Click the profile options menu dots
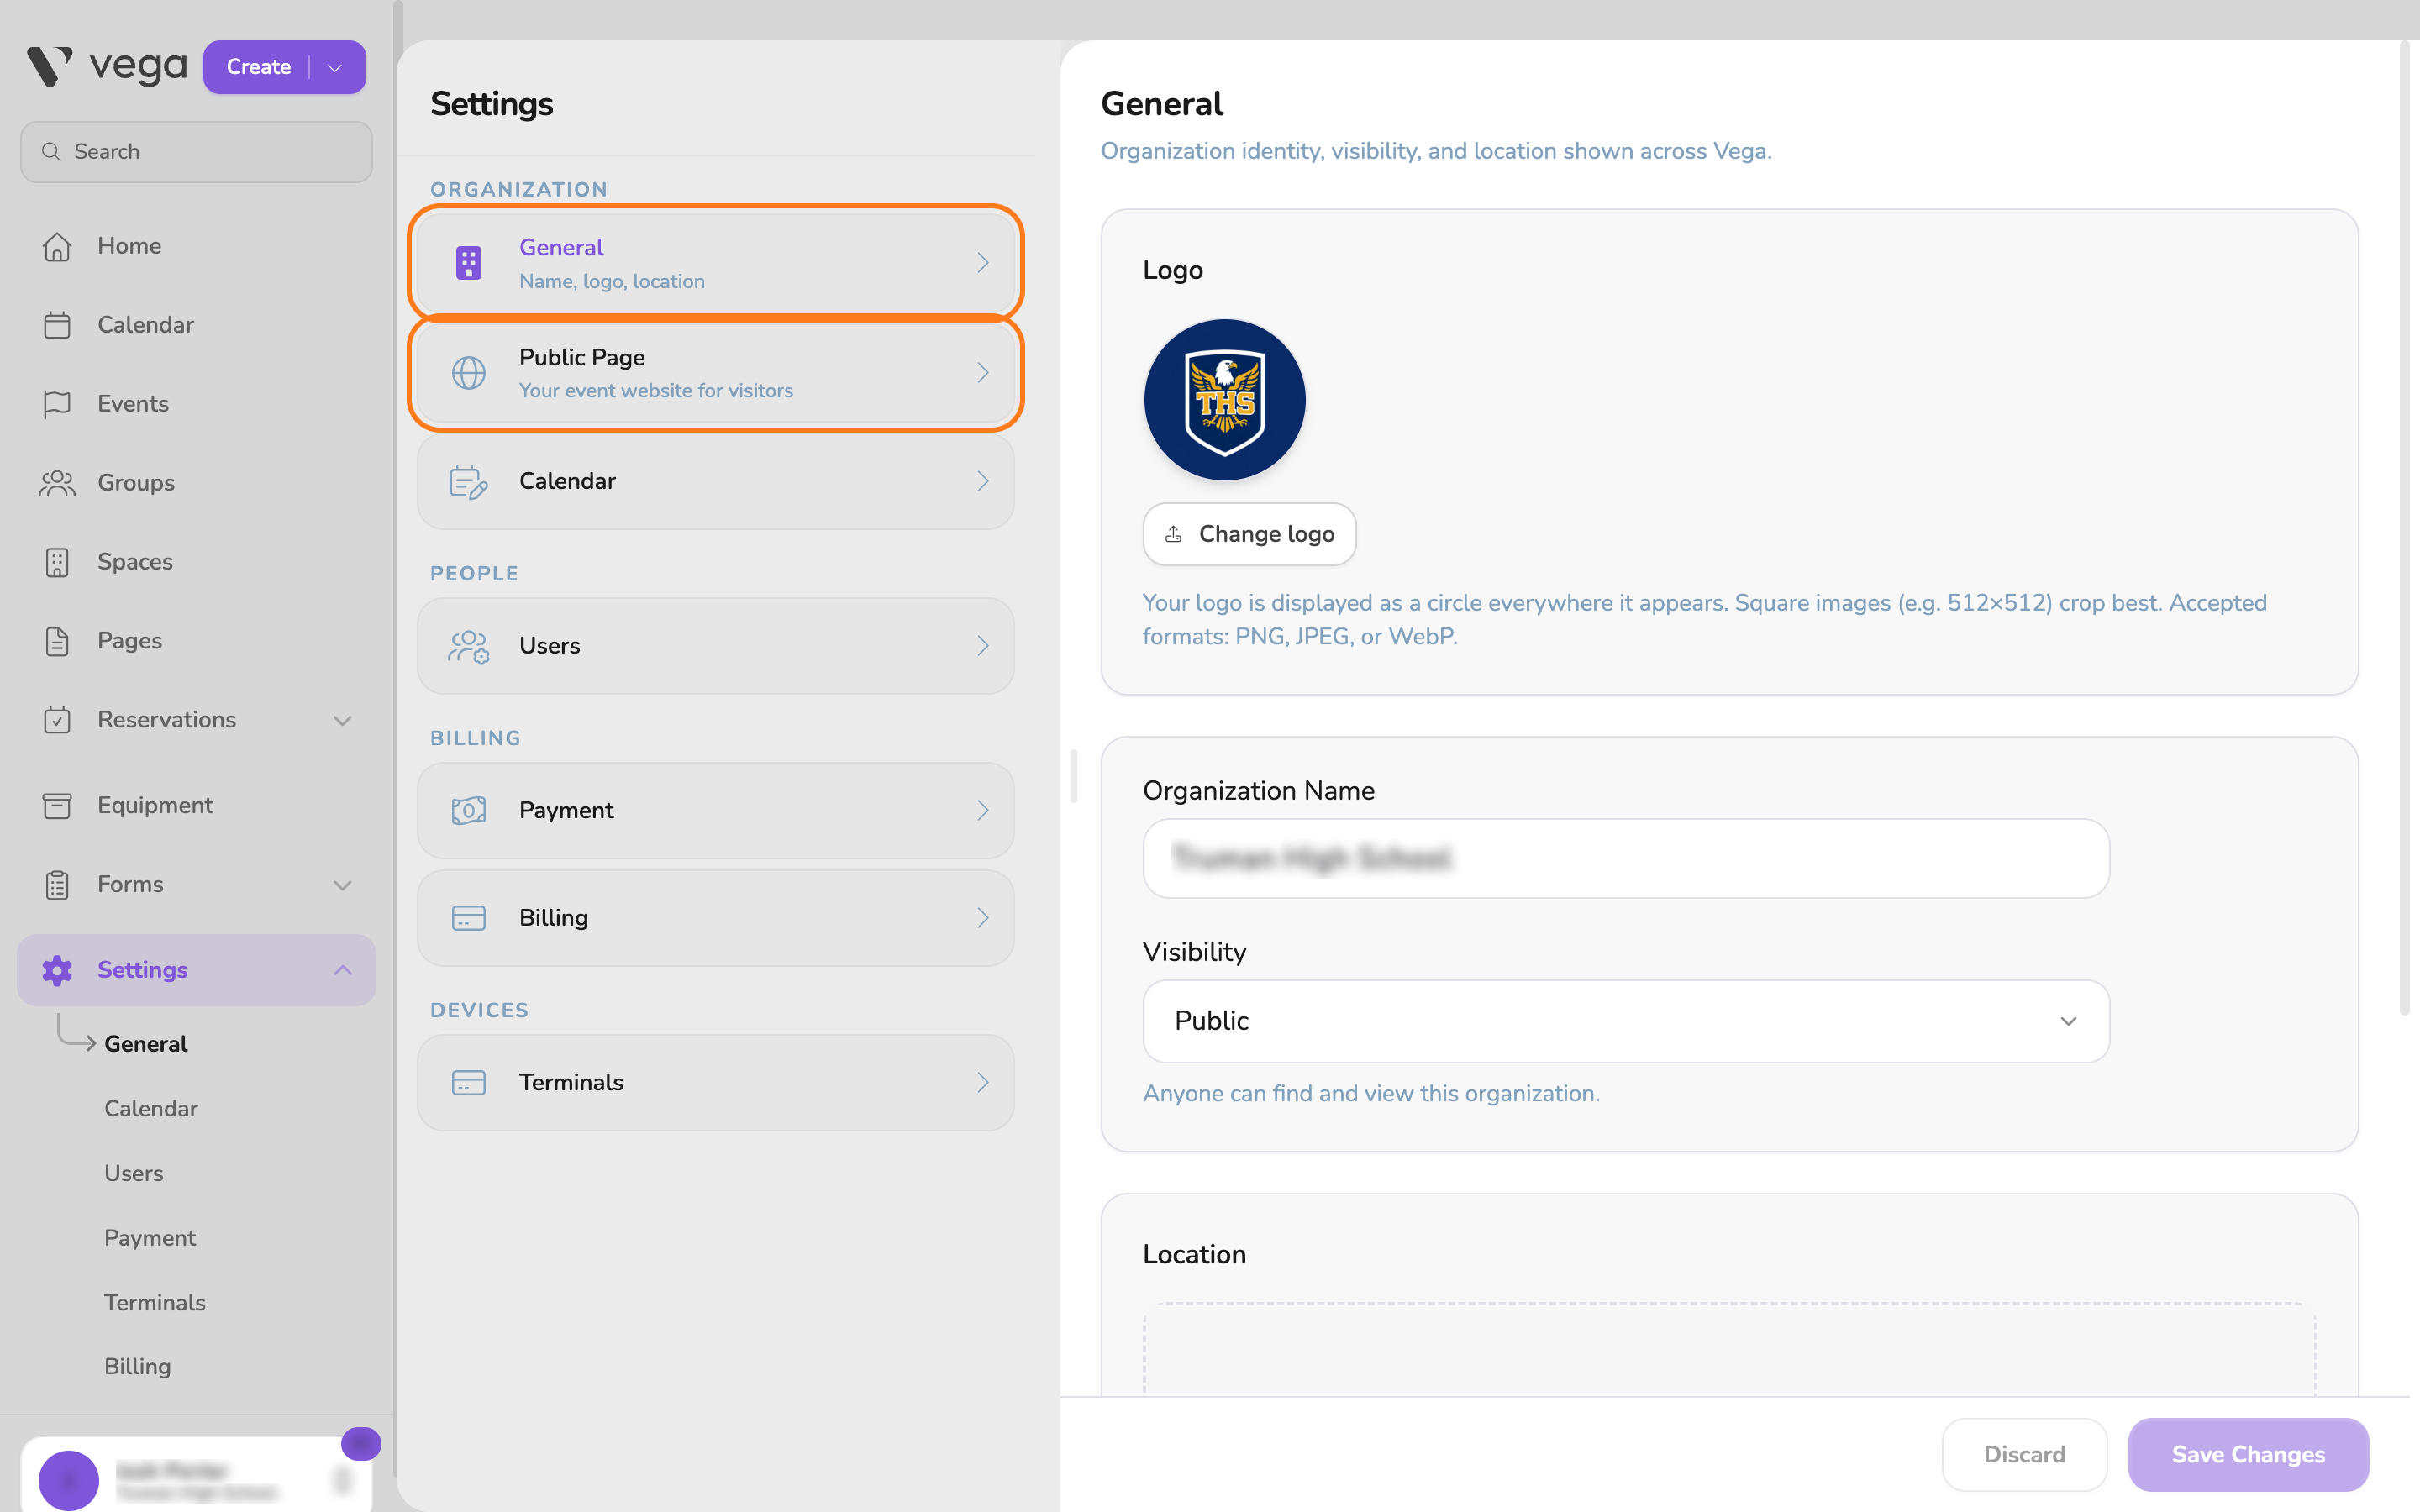Image resolution: width=2420 pixels, height=1512 pixels. [343, 1480]
